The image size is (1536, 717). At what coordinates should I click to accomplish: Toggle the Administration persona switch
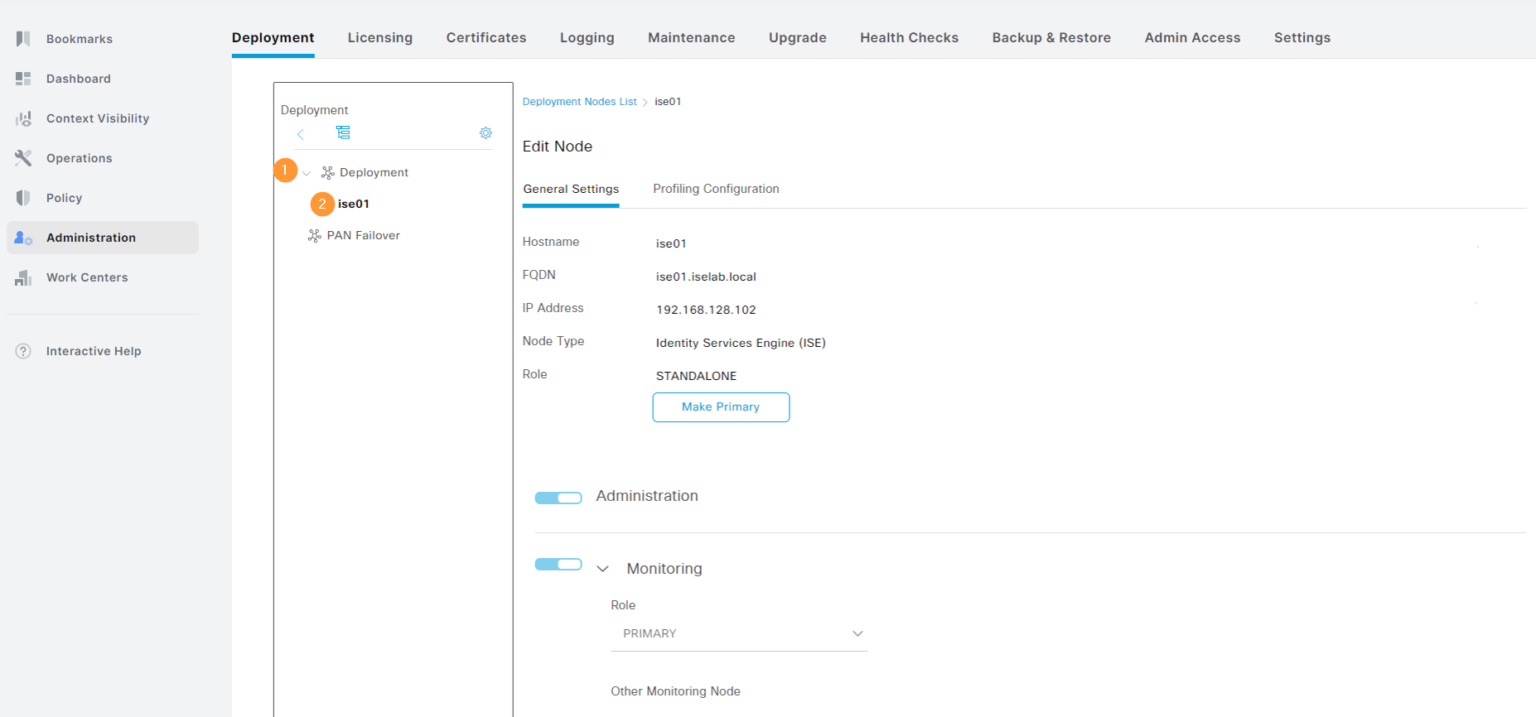click(558, 497)
